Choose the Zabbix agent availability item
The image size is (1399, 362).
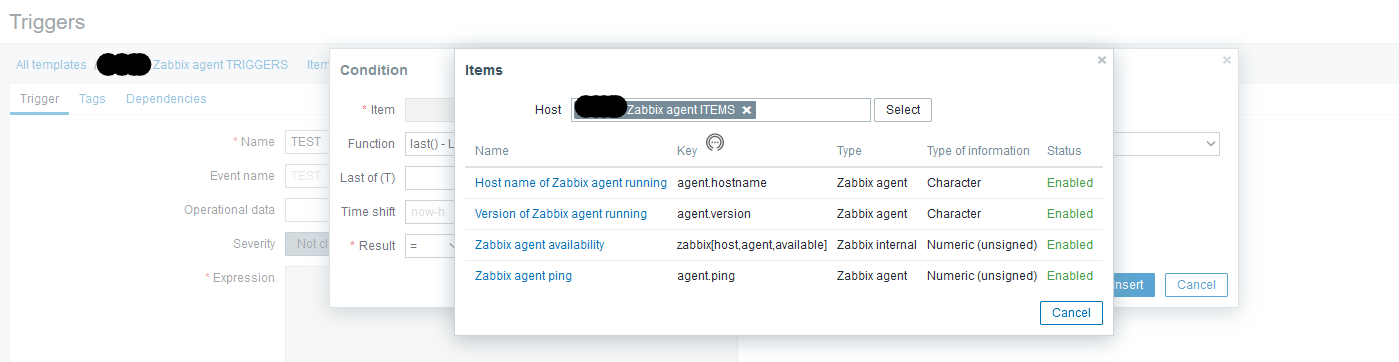click(x=540, y=245)
